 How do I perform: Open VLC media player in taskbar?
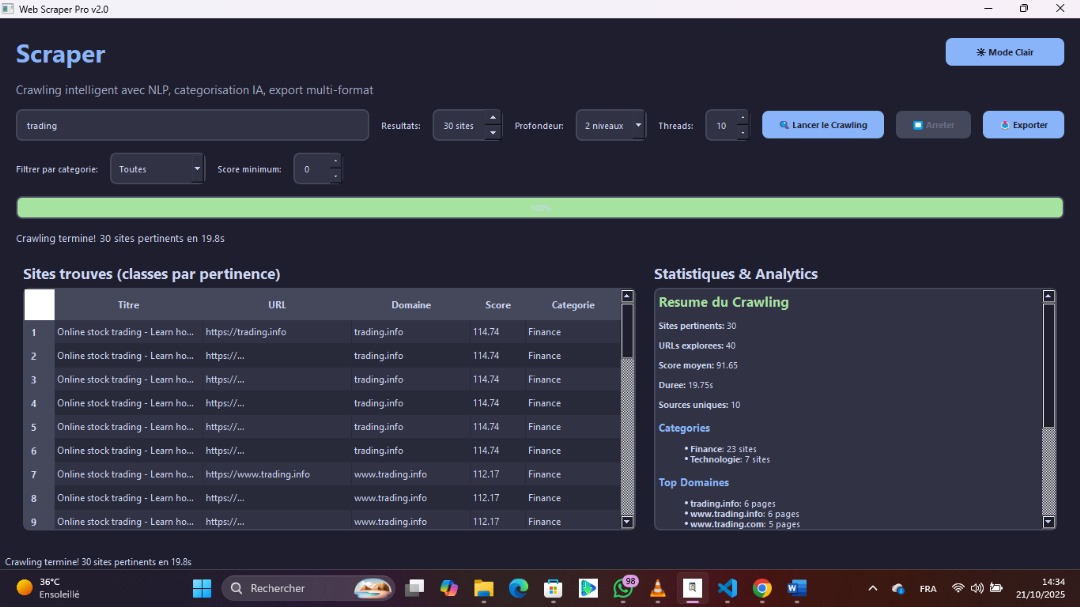[657, 588]
